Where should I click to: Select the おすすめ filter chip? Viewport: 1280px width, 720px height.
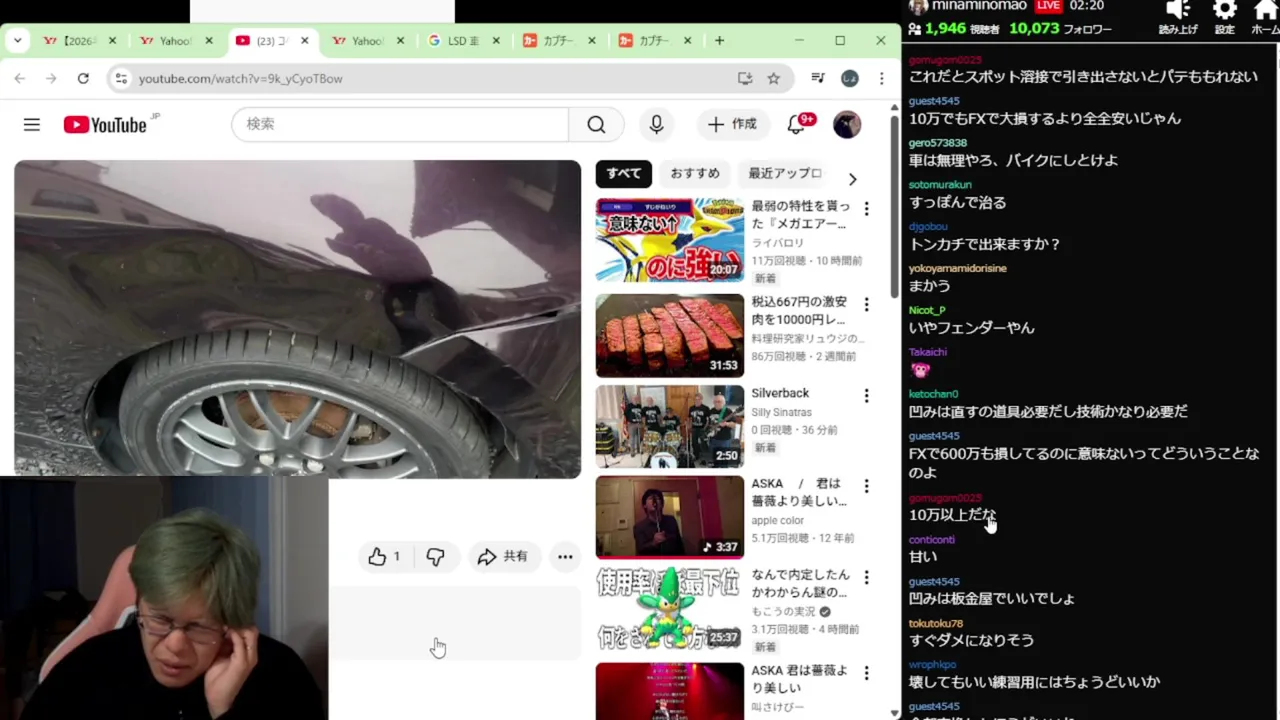pyautogui.click(x=695, y=173)
